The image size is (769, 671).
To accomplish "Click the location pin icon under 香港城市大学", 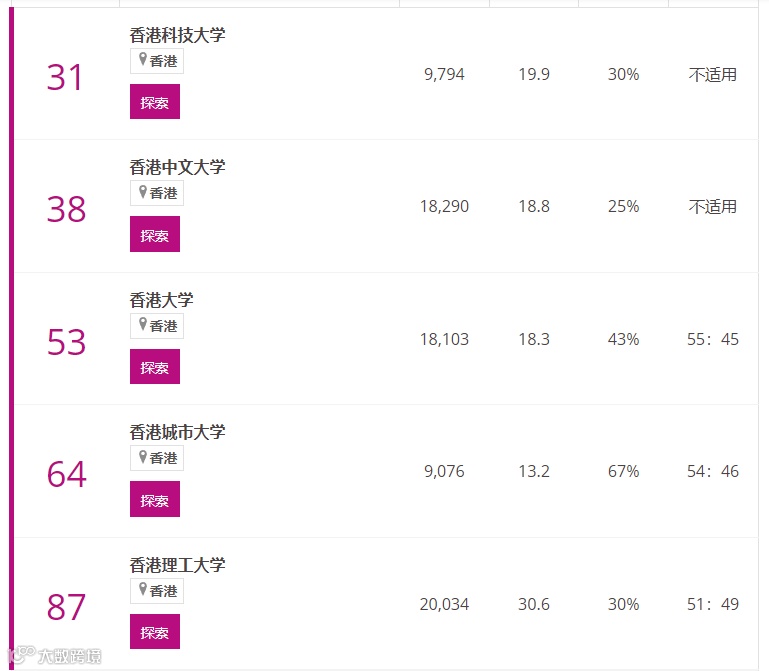I will pyautogui.click(x=143, y=457).
